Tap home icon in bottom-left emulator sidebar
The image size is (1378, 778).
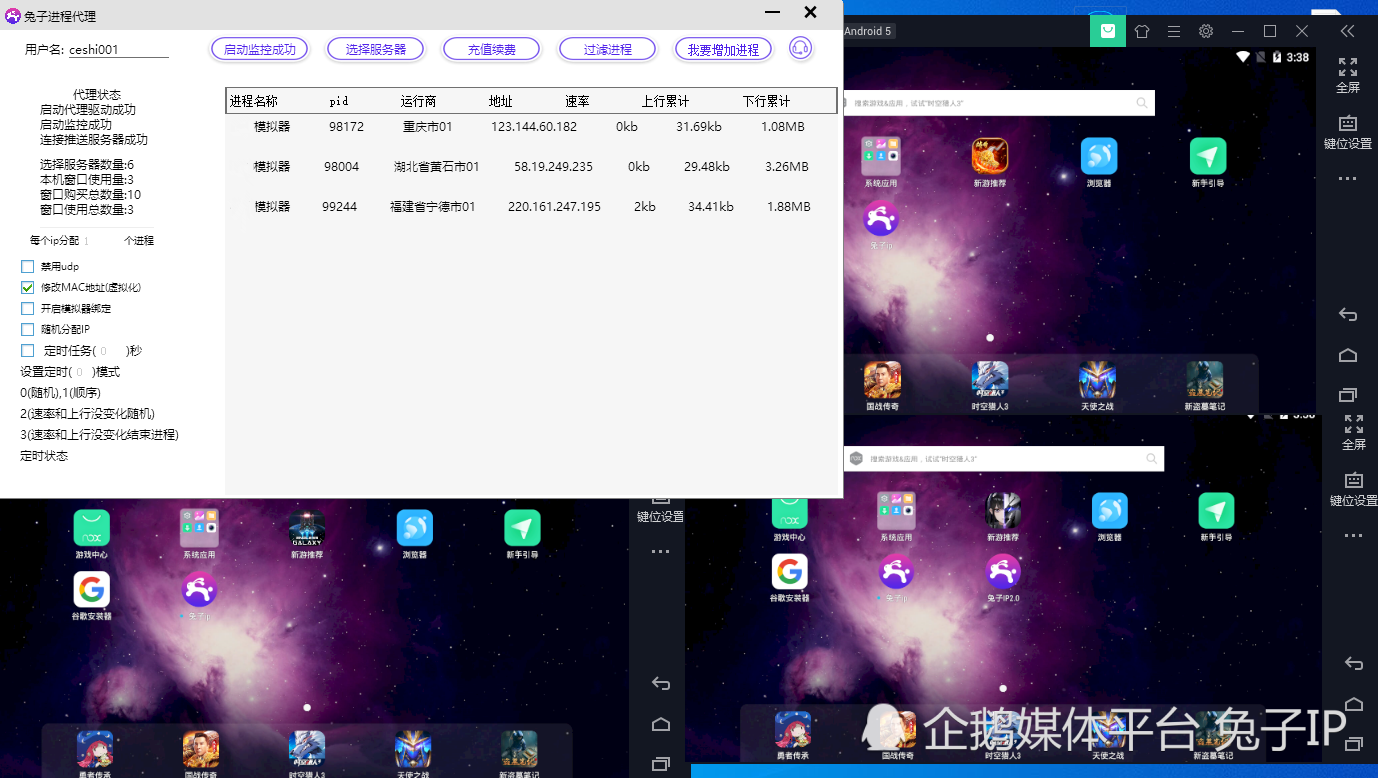[x=661, y=724]
